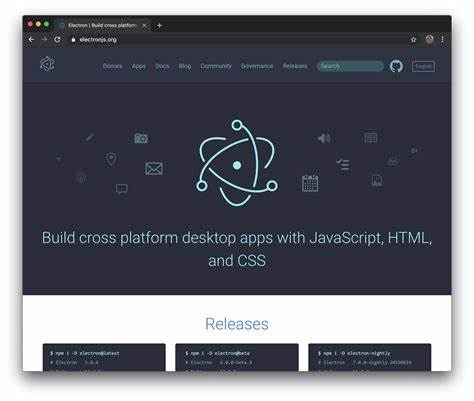Click the checklist icon

(343, 164)
